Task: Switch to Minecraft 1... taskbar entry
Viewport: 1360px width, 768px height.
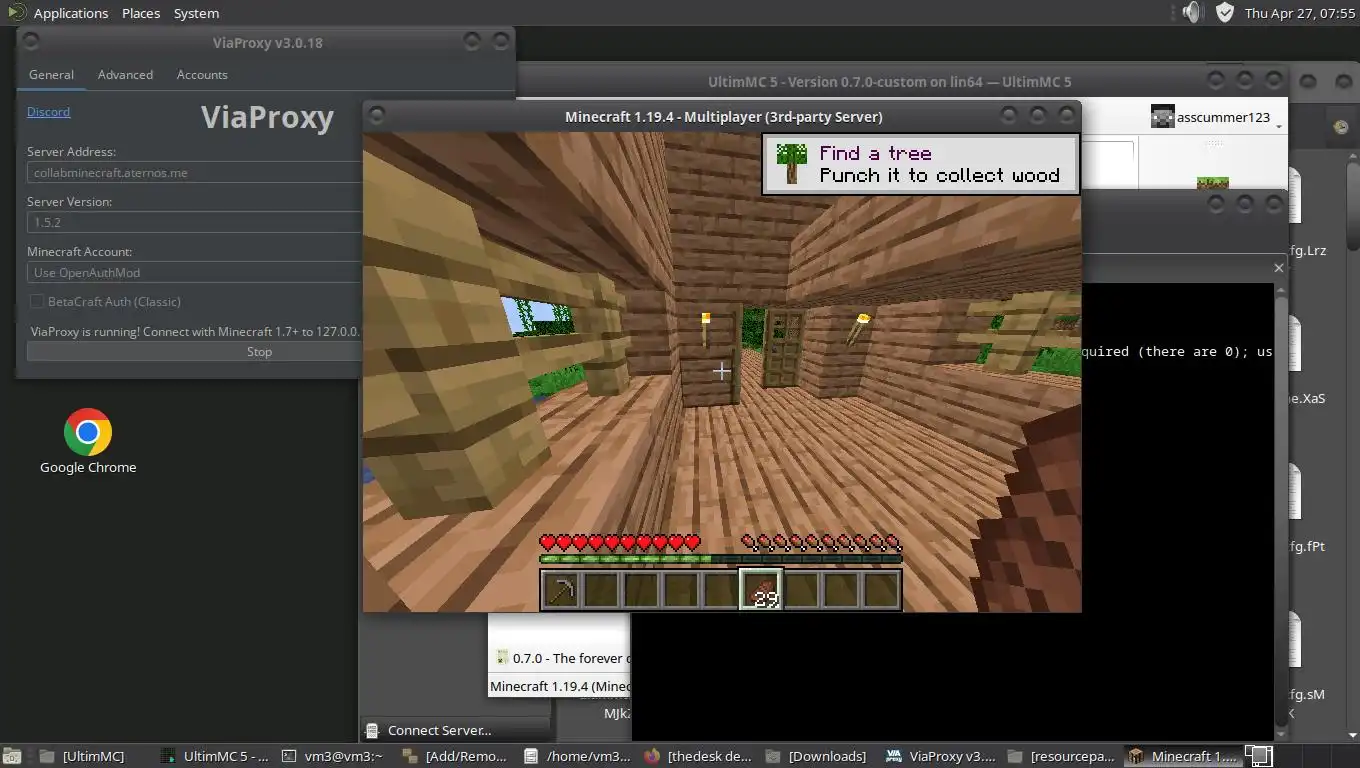Action: point(1183,756)
